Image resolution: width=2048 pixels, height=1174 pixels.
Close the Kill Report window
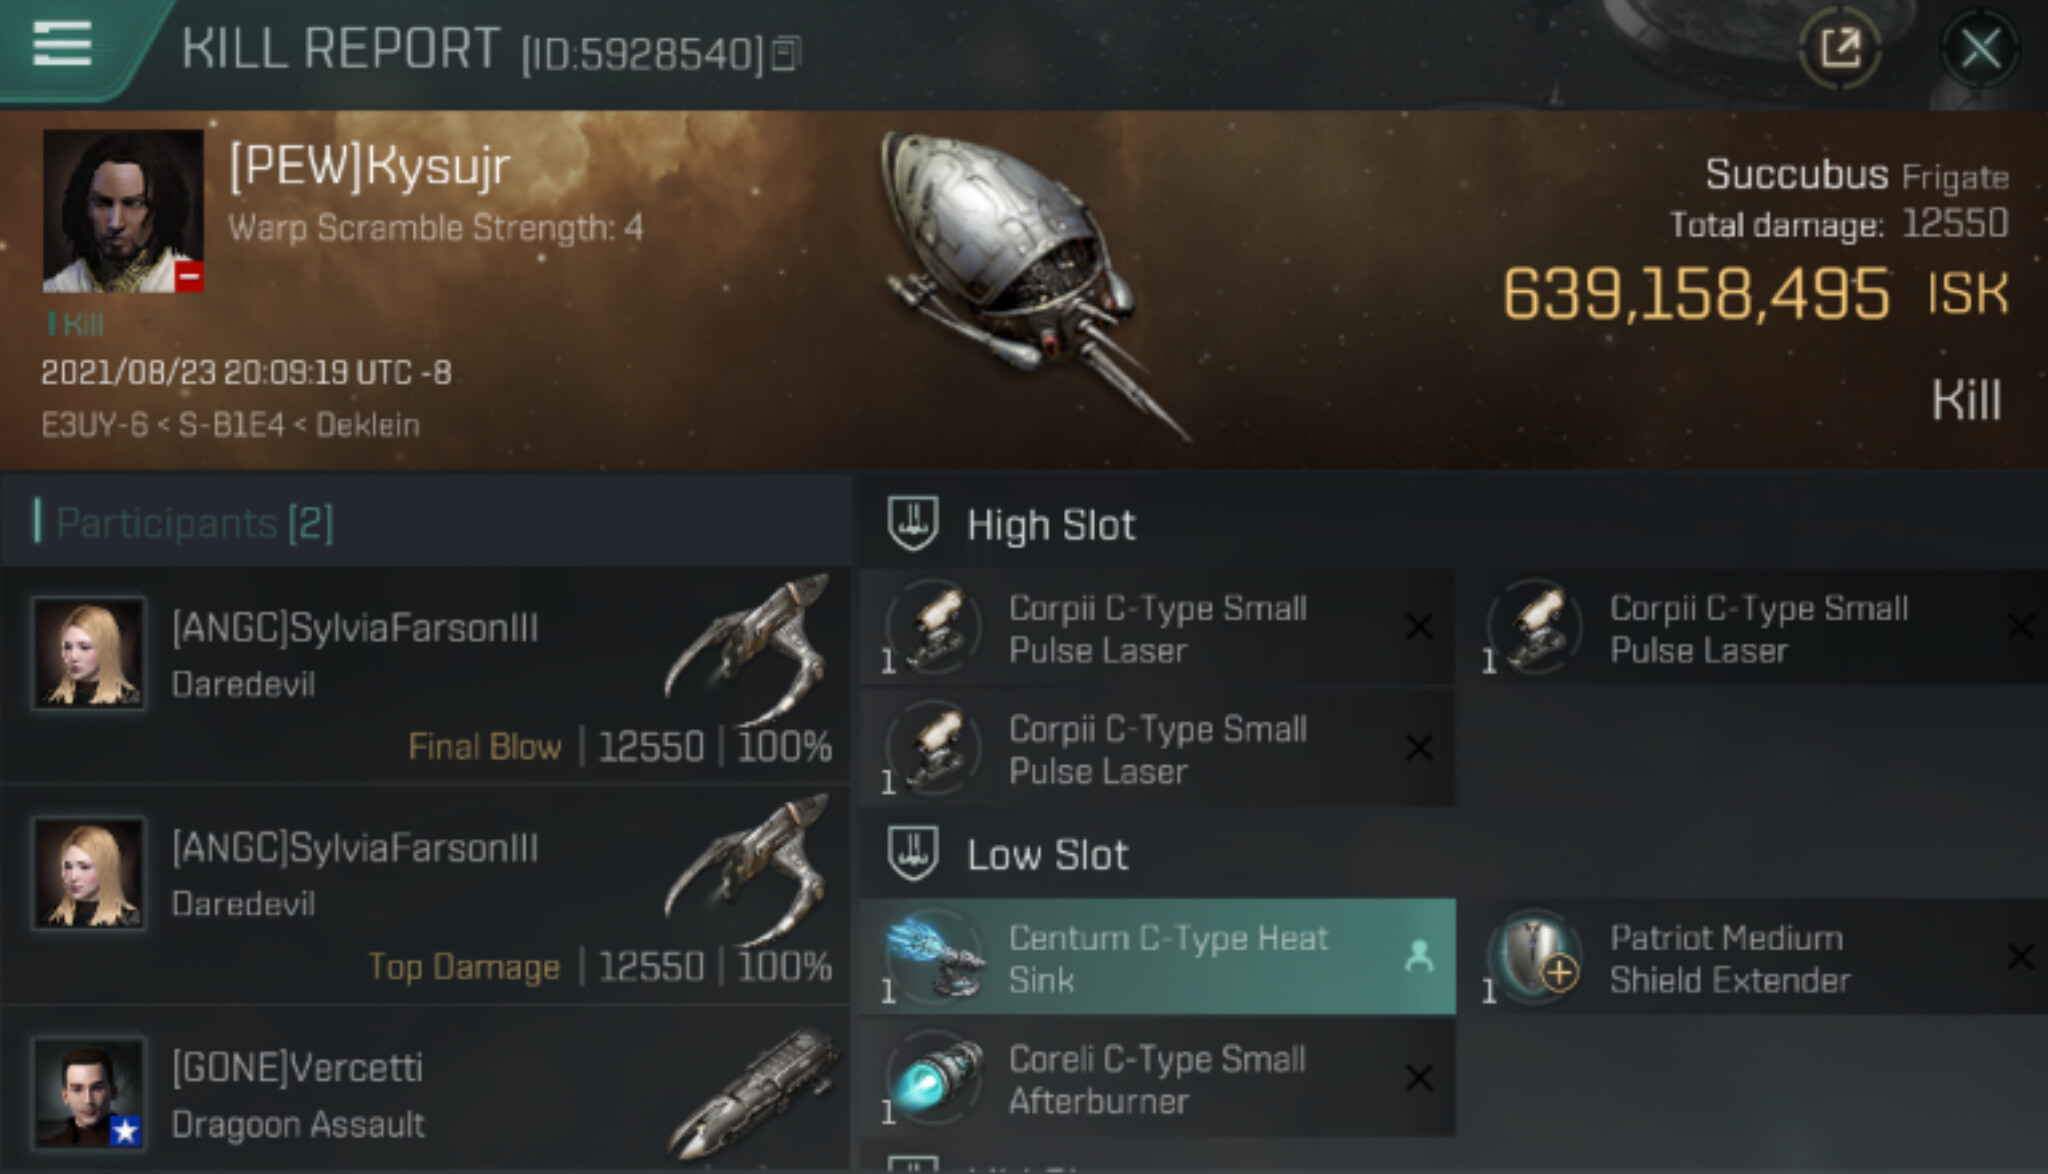coord(1980,48)
